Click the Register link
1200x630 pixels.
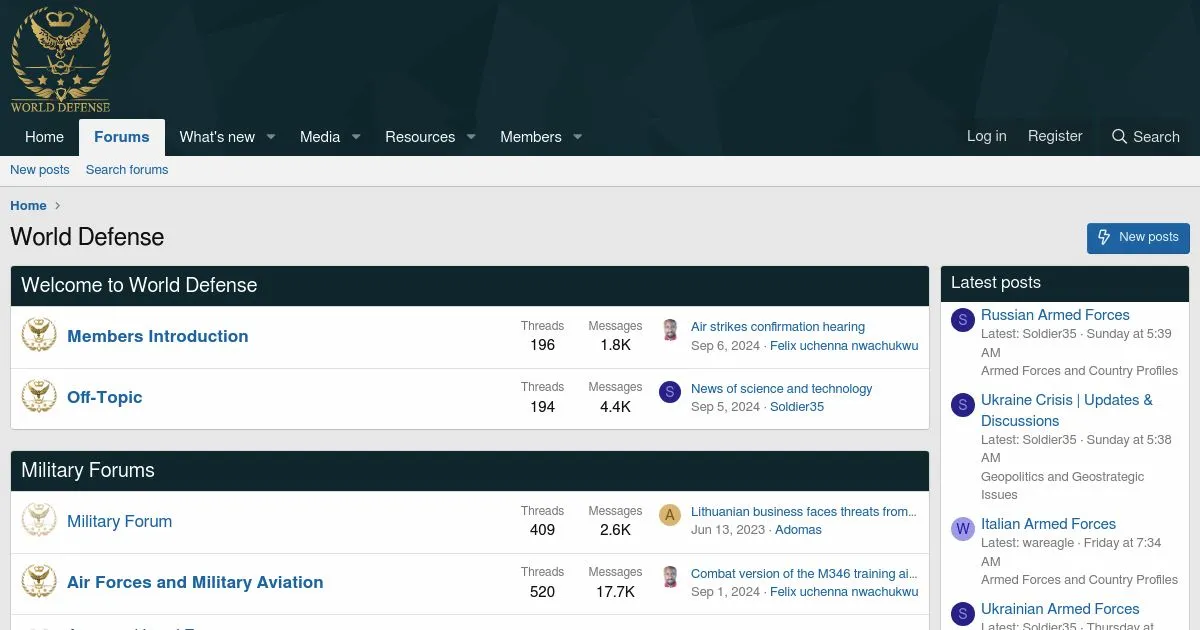point(1054,136)
